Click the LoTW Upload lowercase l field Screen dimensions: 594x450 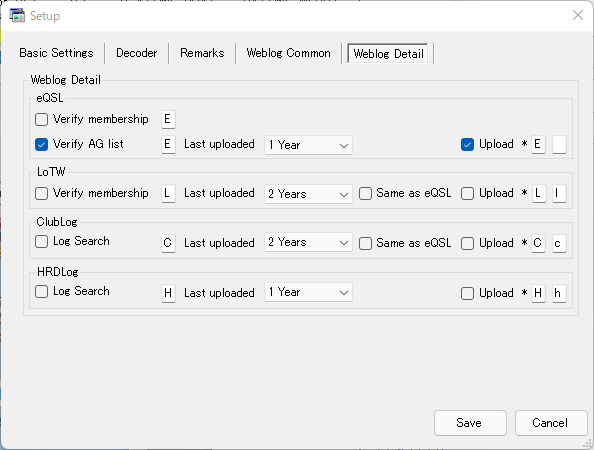[x=559, y=194]
